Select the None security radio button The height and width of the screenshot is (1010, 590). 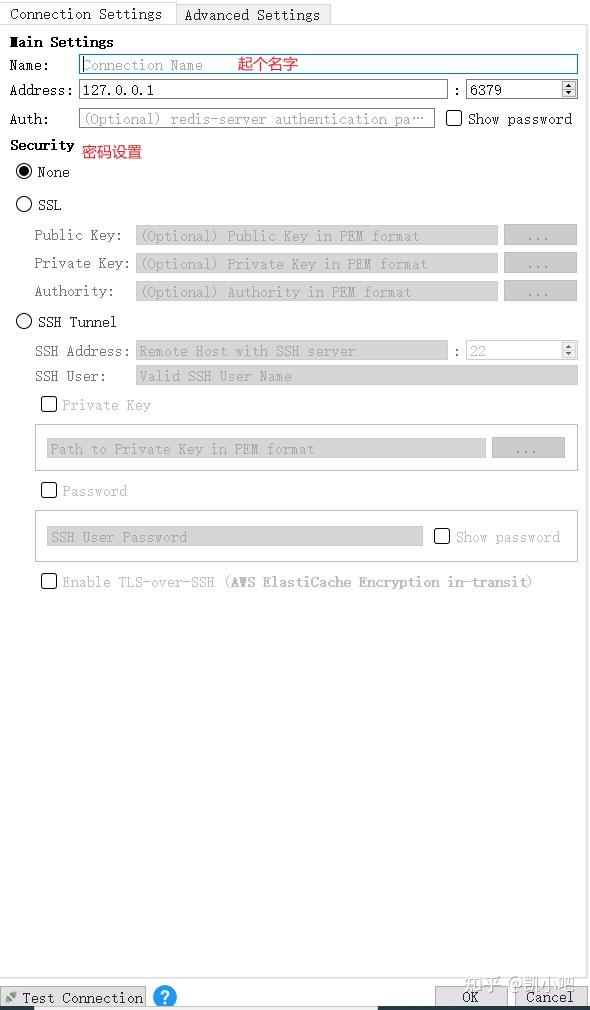click(x=24, y=171)
